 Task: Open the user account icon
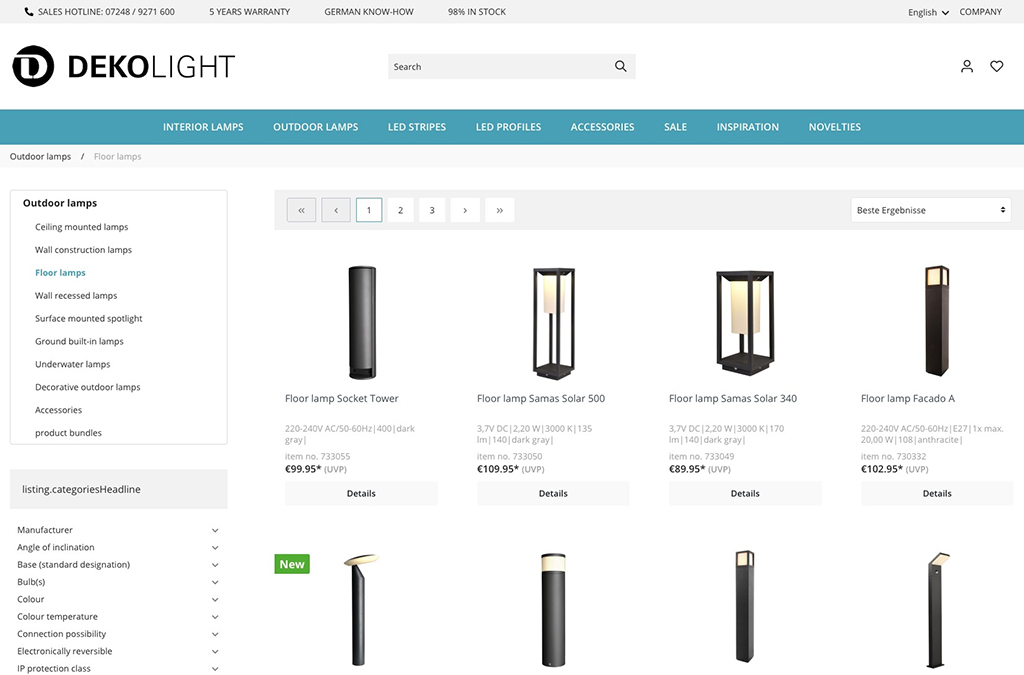point(967,67)
